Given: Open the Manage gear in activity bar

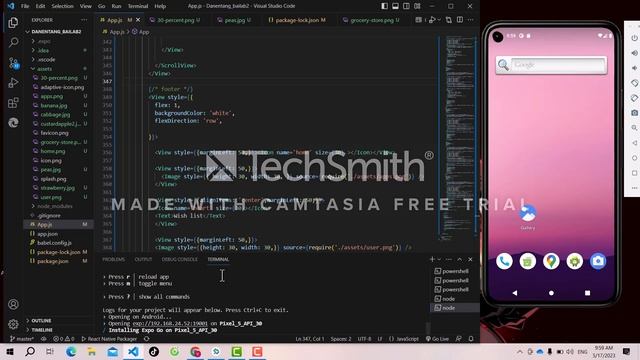Looking at the screenshot, I should 13,324.
